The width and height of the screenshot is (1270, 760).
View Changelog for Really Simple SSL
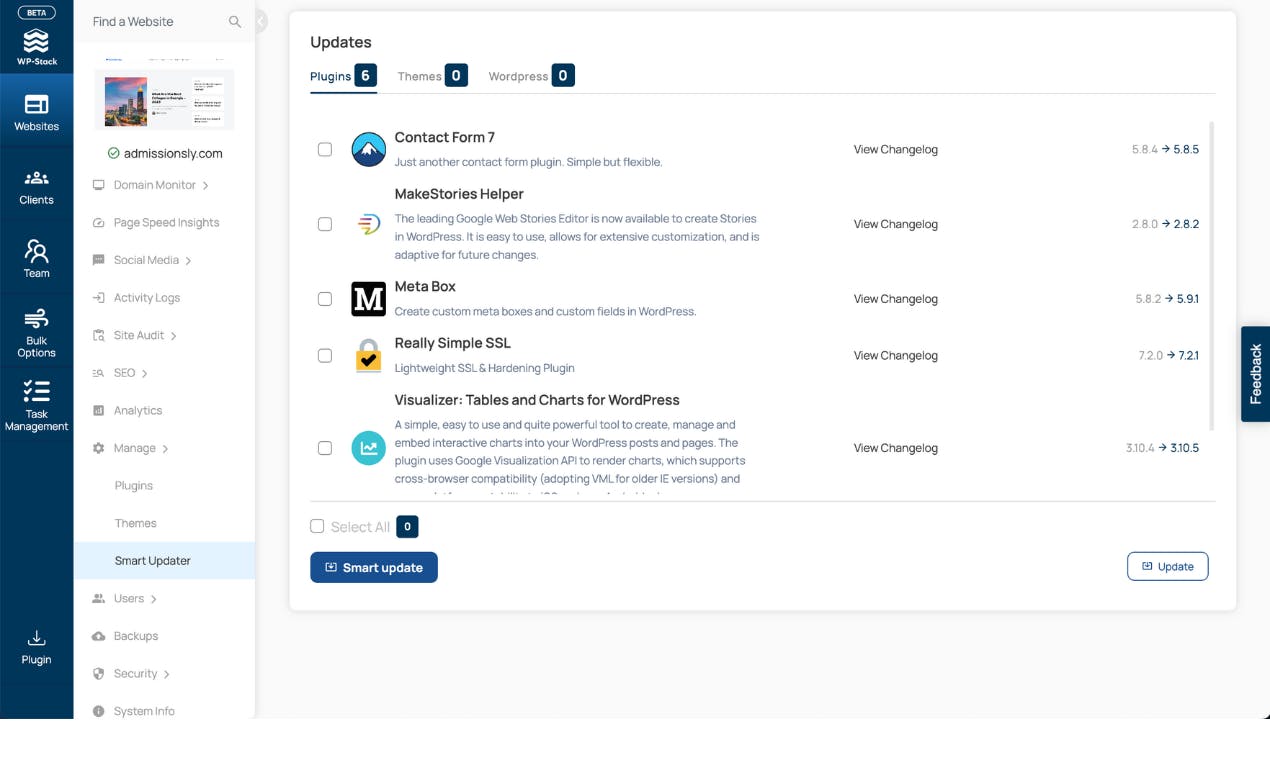(895, 355)
